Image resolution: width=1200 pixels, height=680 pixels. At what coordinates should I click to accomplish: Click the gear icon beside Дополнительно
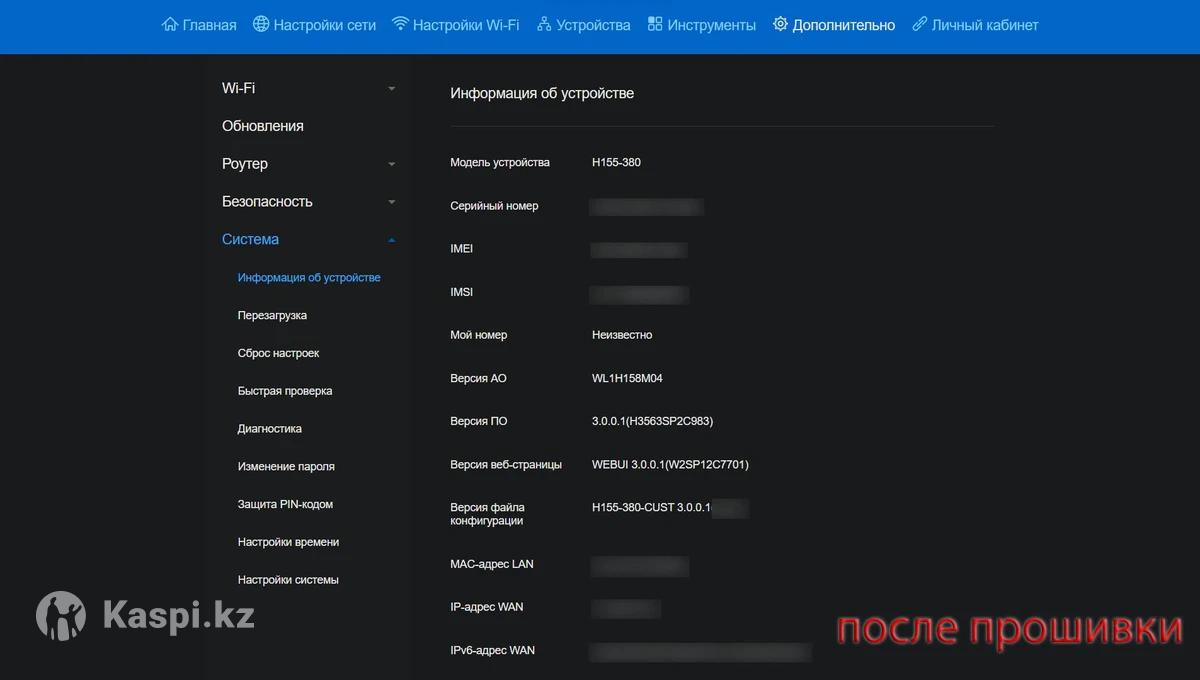coord(780,25)
